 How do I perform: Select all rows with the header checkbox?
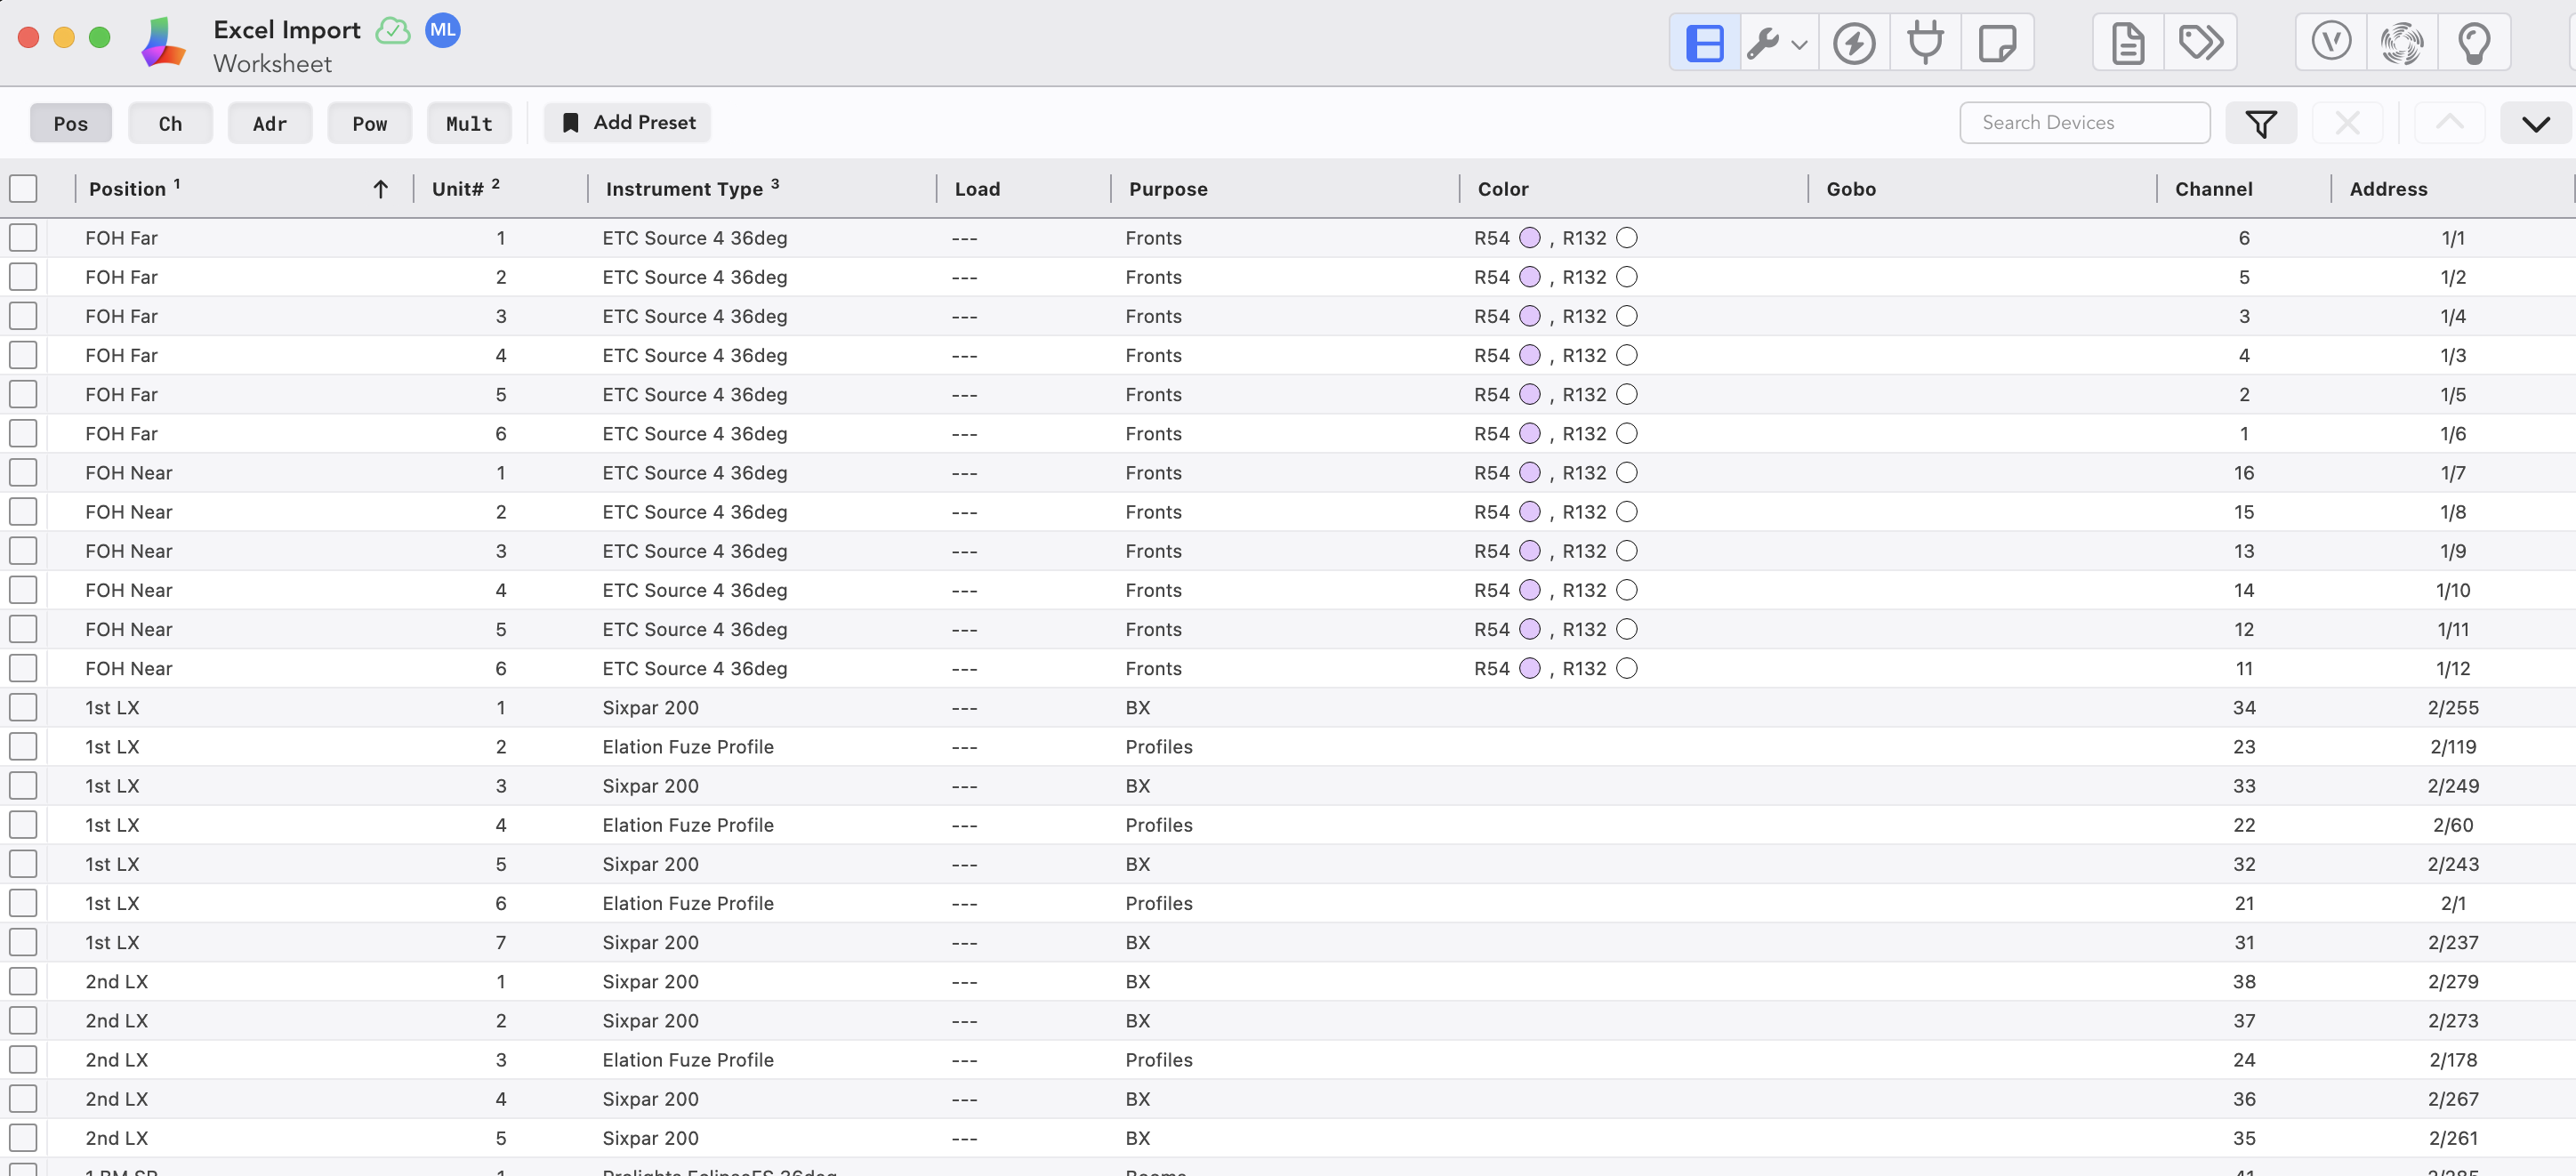23,189
